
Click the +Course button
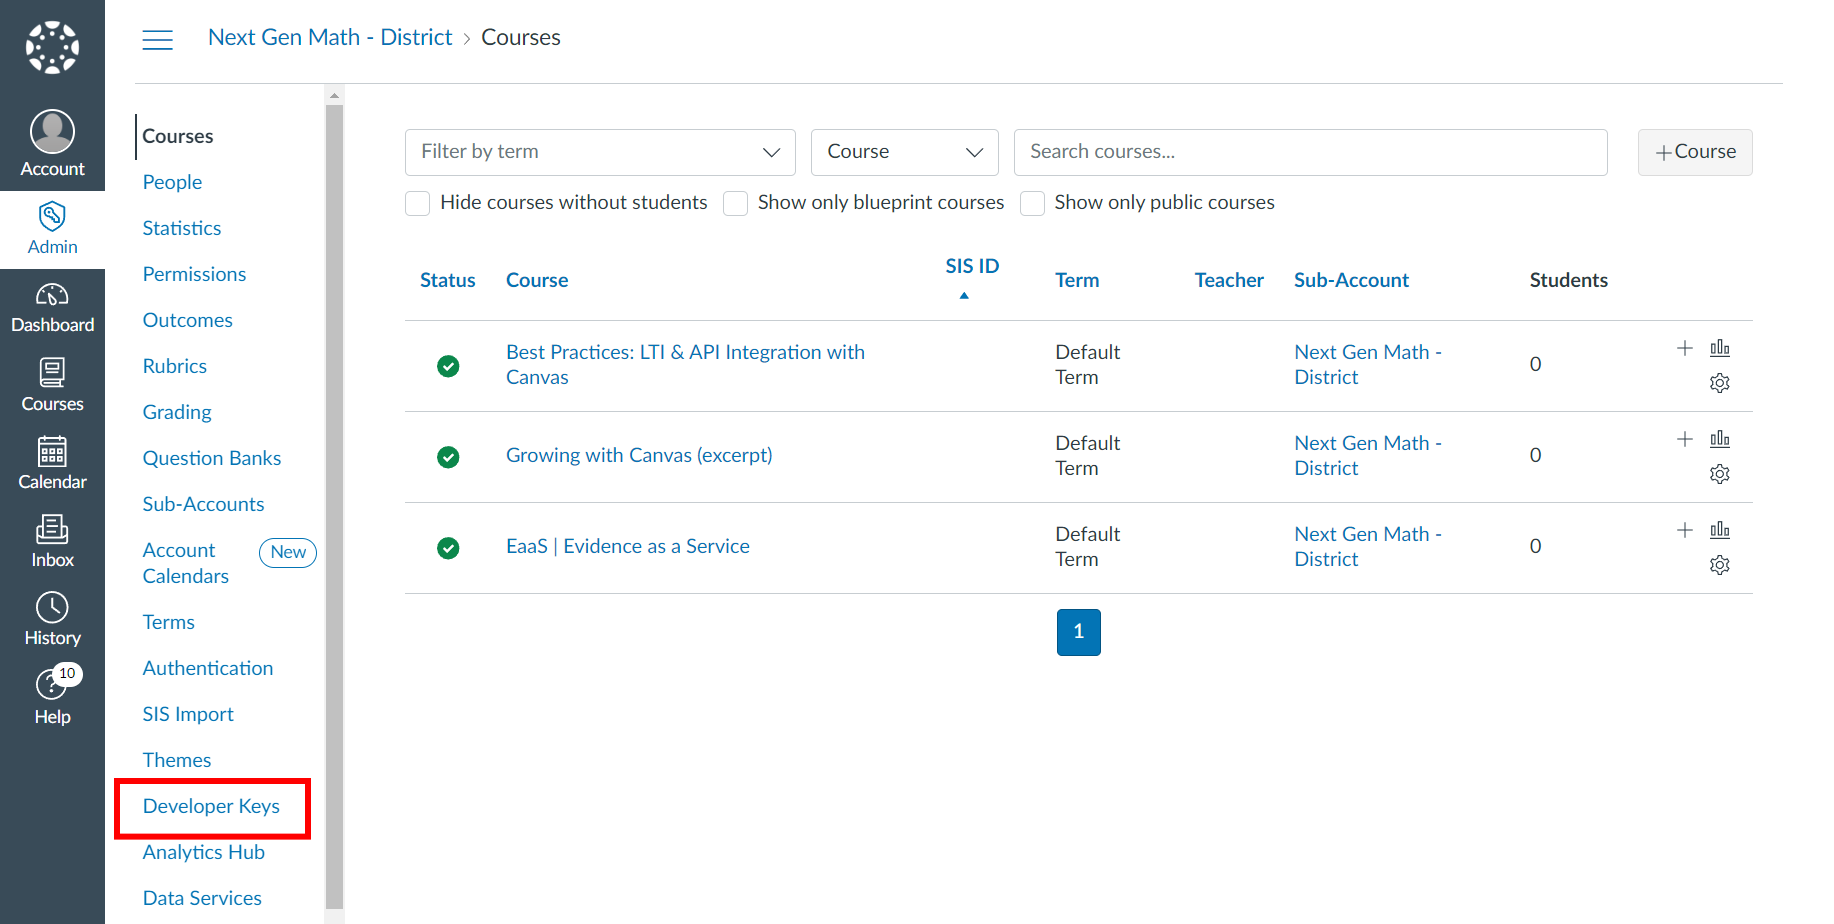pyautogui.click(x=1695, y=152)
